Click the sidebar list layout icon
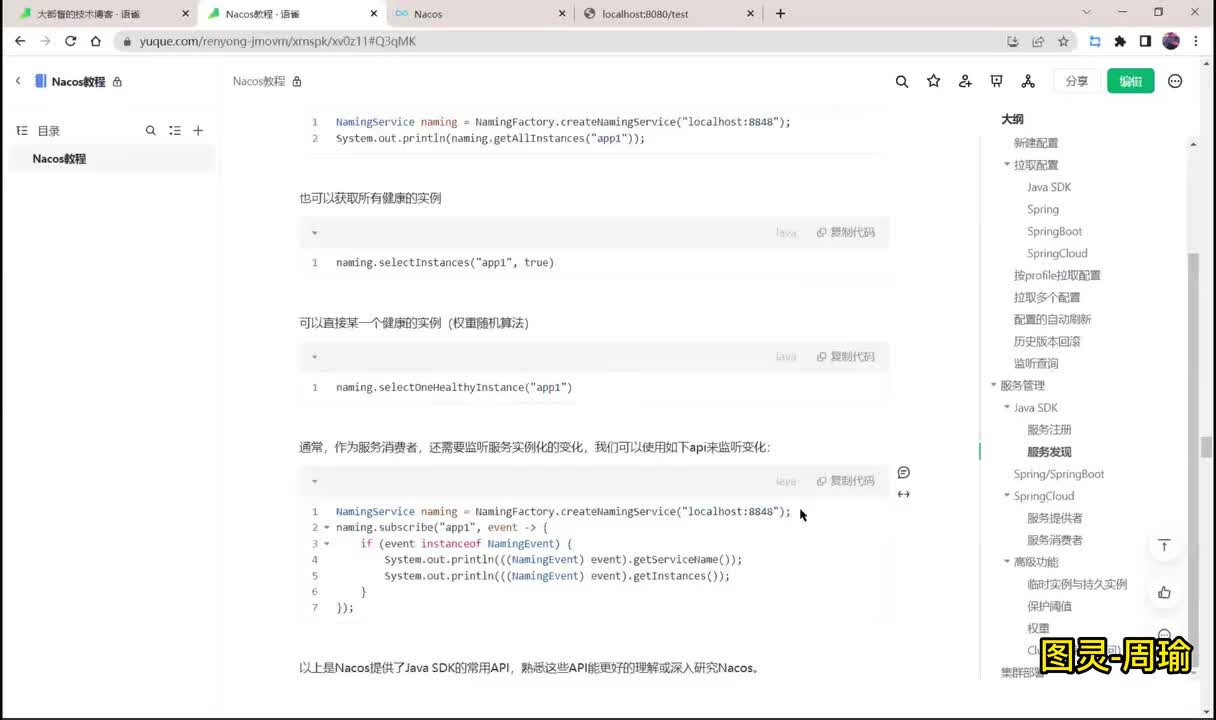The height and width of the screenshot is (720, 1216). (x=175, y=130)
